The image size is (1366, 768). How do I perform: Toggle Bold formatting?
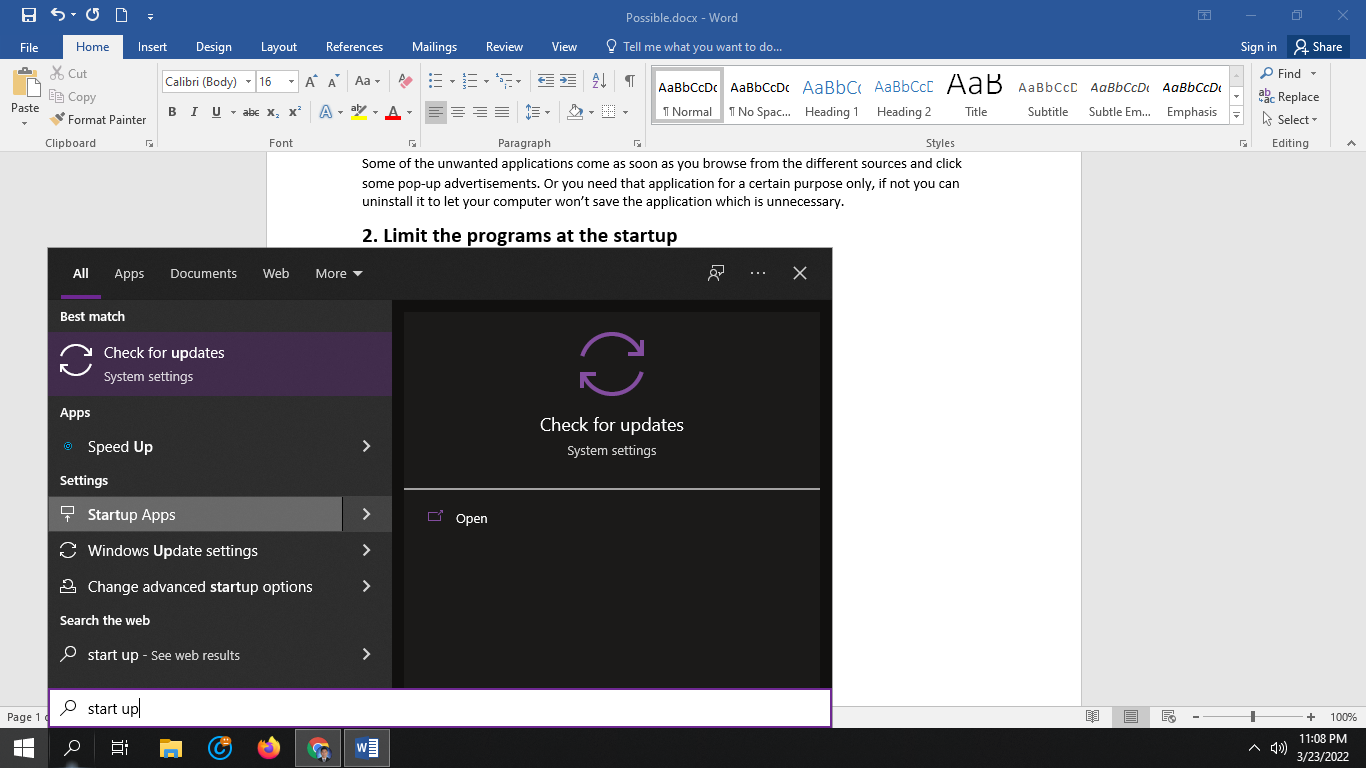pos(172,112)
